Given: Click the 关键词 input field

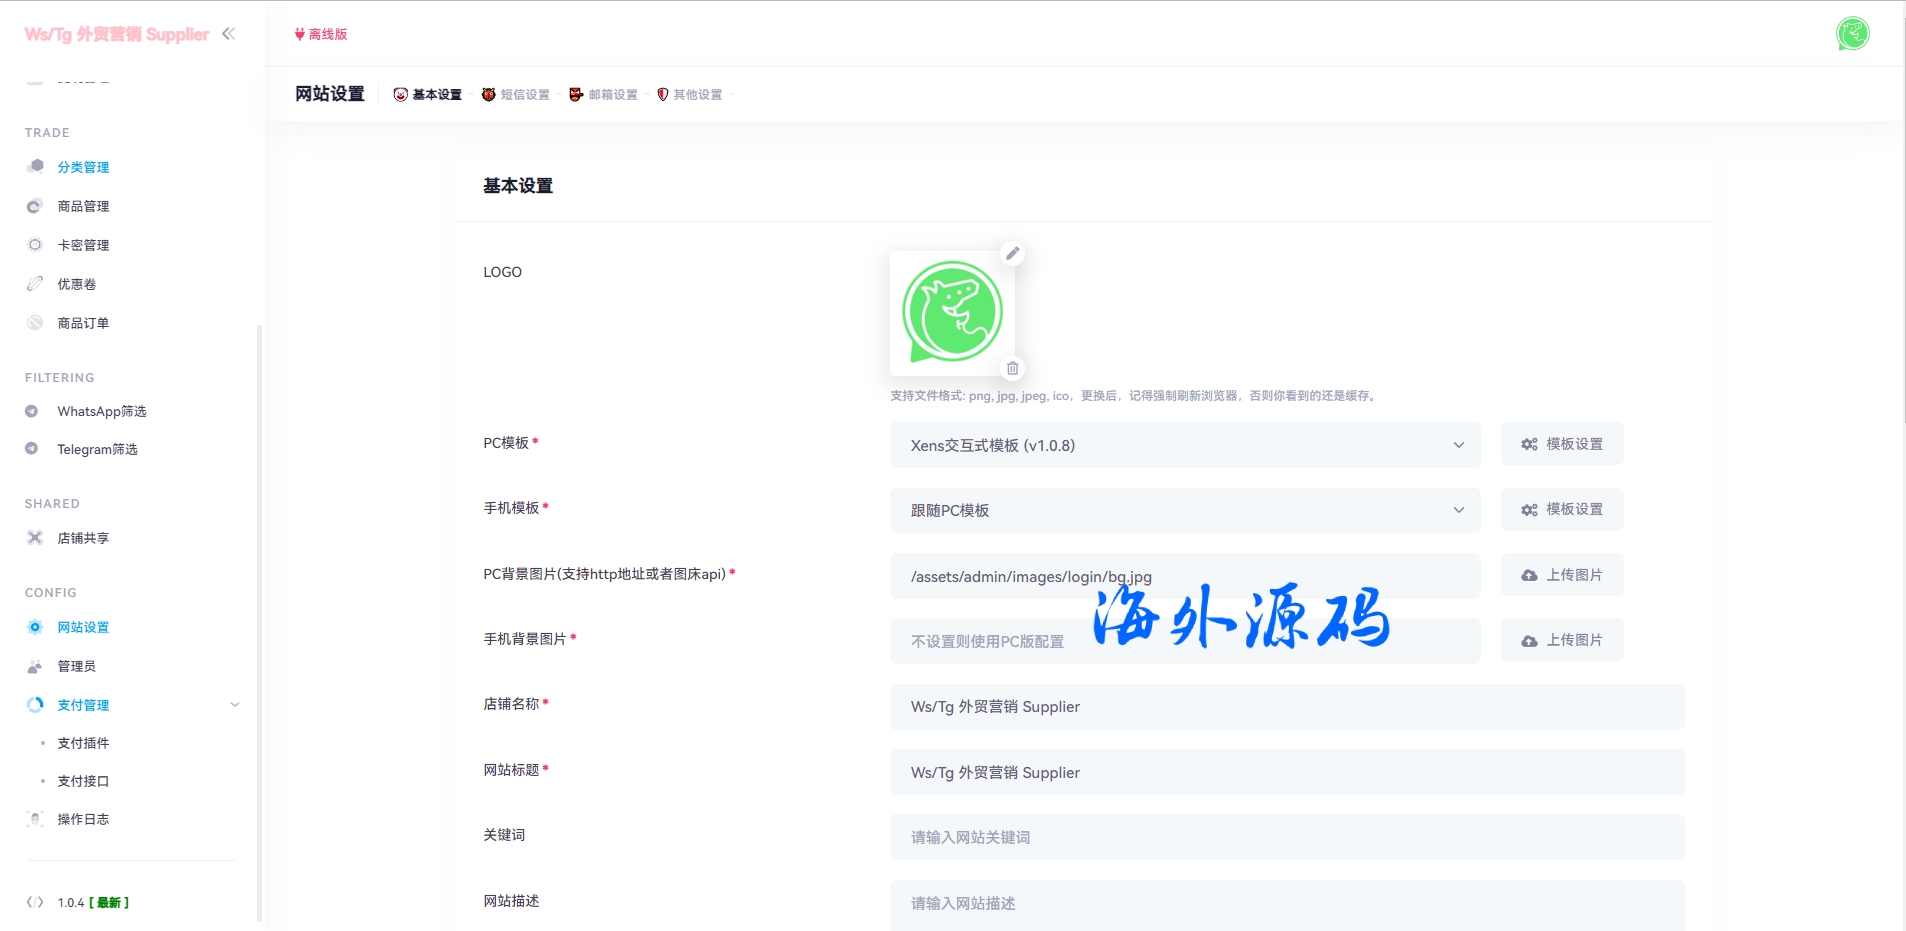Looking at the screenshot, I should pyautogui.click(x=1286, y=837).
